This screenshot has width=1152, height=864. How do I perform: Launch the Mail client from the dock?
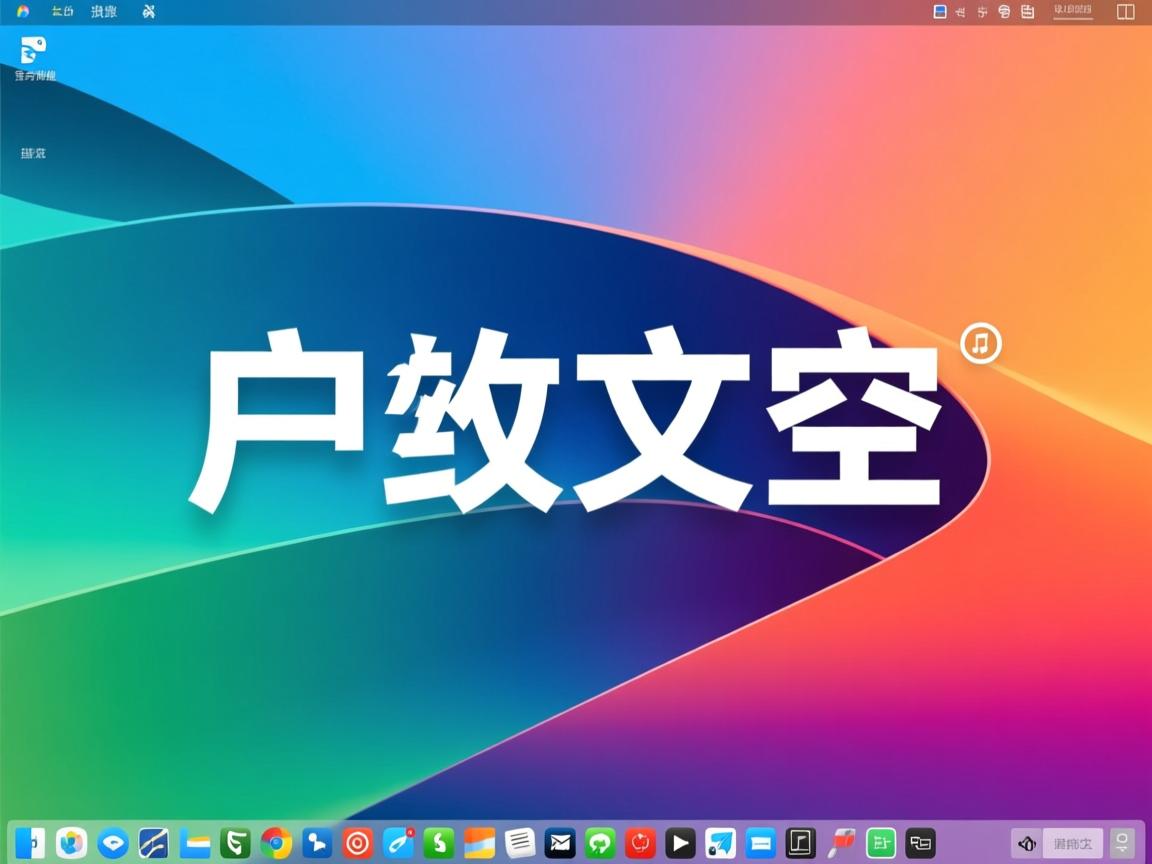pos(561,842)
